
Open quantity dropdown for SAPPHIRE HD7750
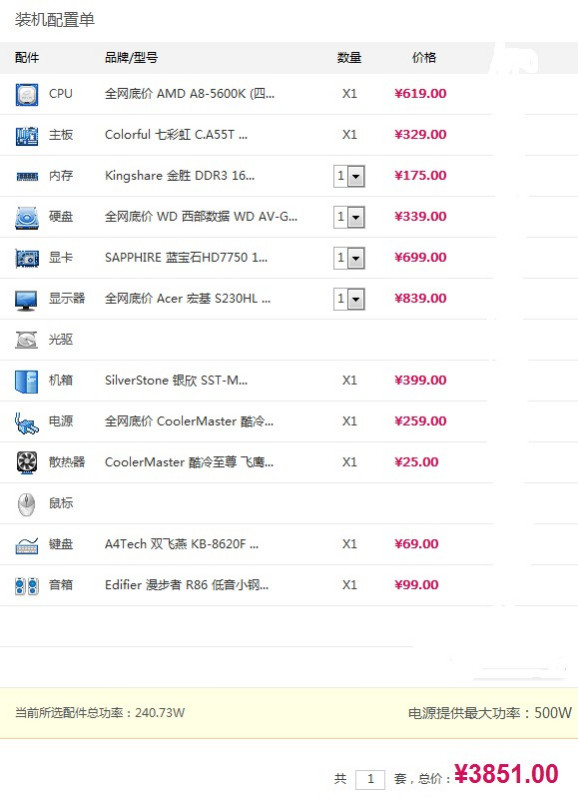click(349, 258)
